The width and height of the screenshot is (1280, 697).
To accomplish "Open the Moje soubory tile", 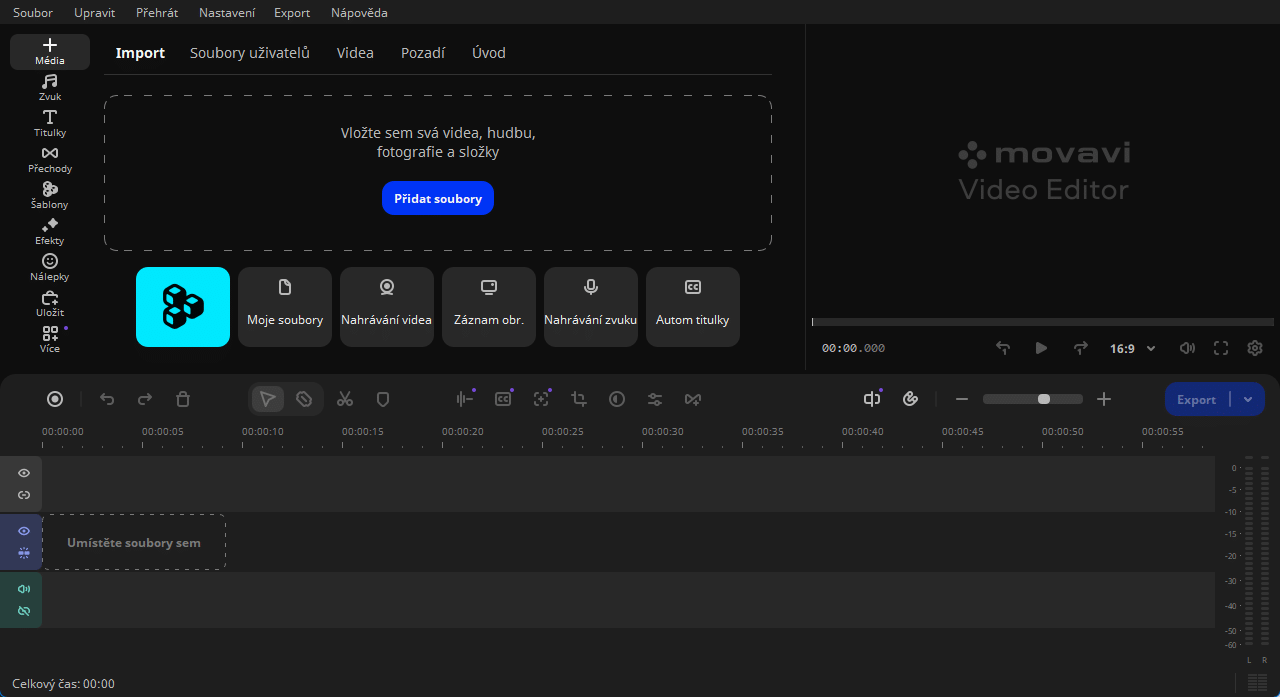I will 285,307.
